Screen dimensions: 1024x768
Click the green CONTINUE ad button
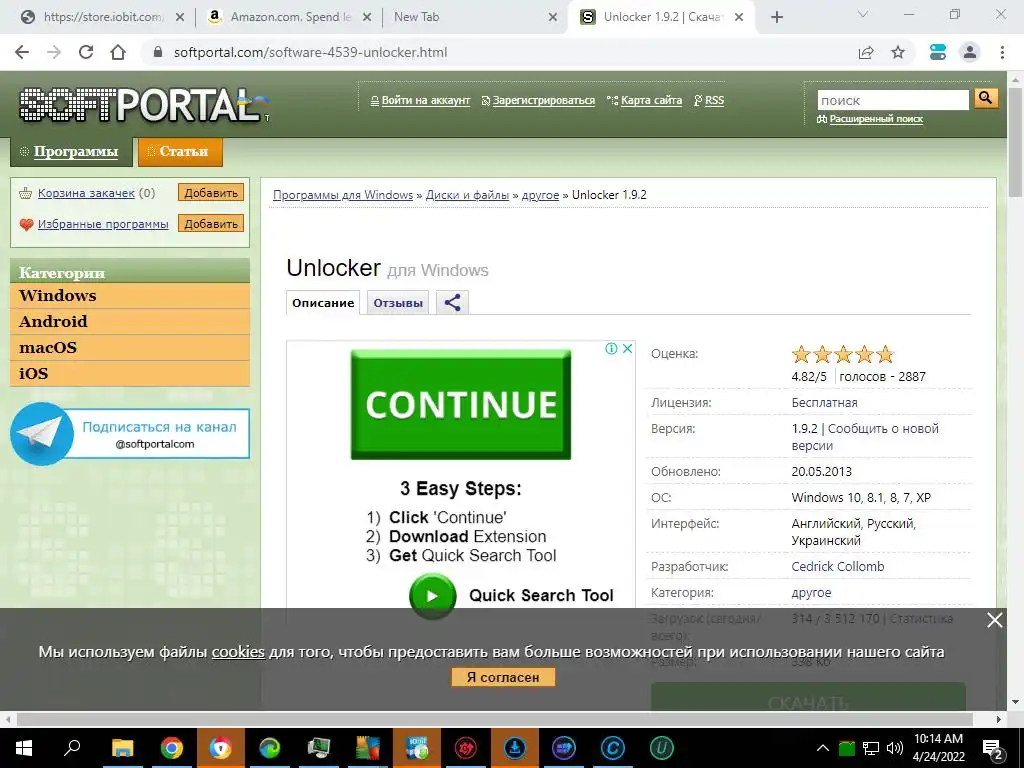tap(461, 404)
